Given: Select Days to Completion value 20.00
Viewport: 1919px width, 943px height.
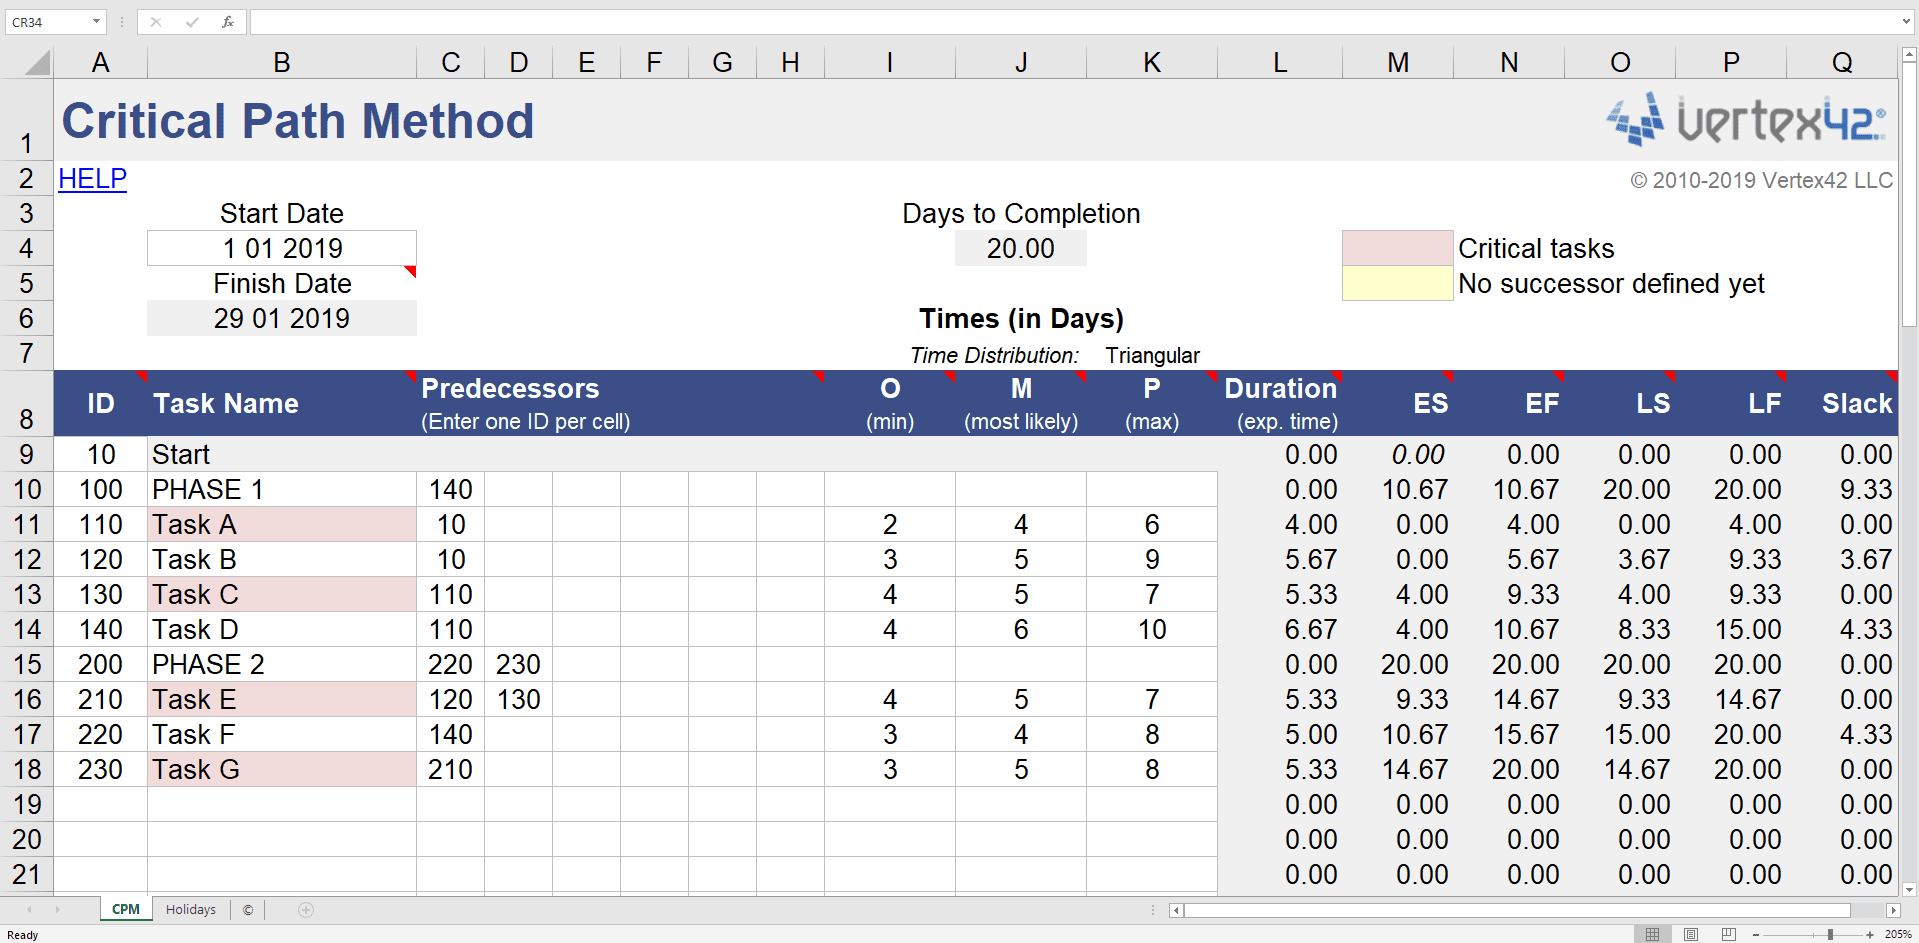Looking at the screenshot, I should 1021,248.
